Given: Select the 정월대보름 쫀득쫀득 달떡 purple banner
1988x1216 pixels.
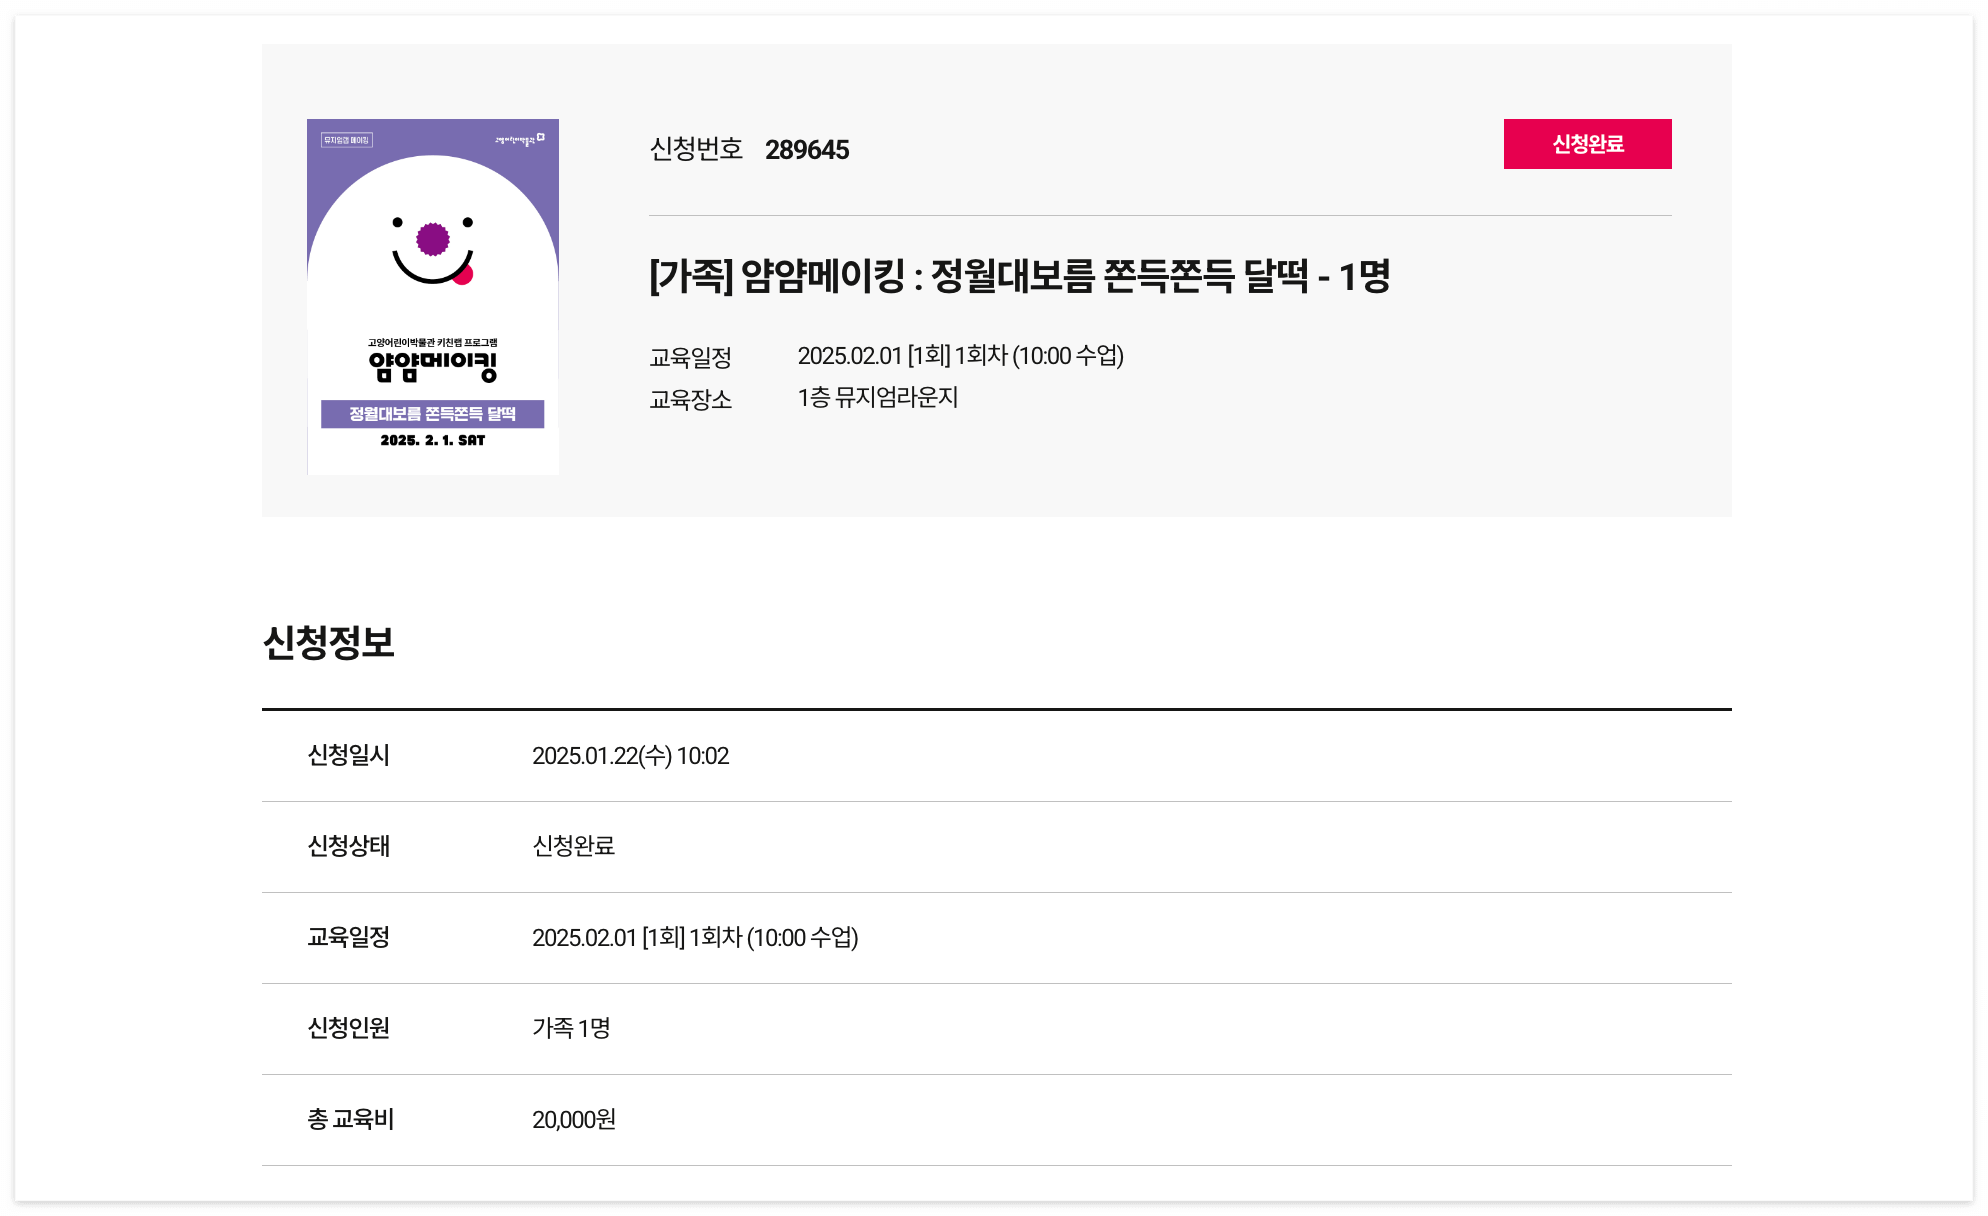Looking at the screenshot, I should tap(432, 415).
